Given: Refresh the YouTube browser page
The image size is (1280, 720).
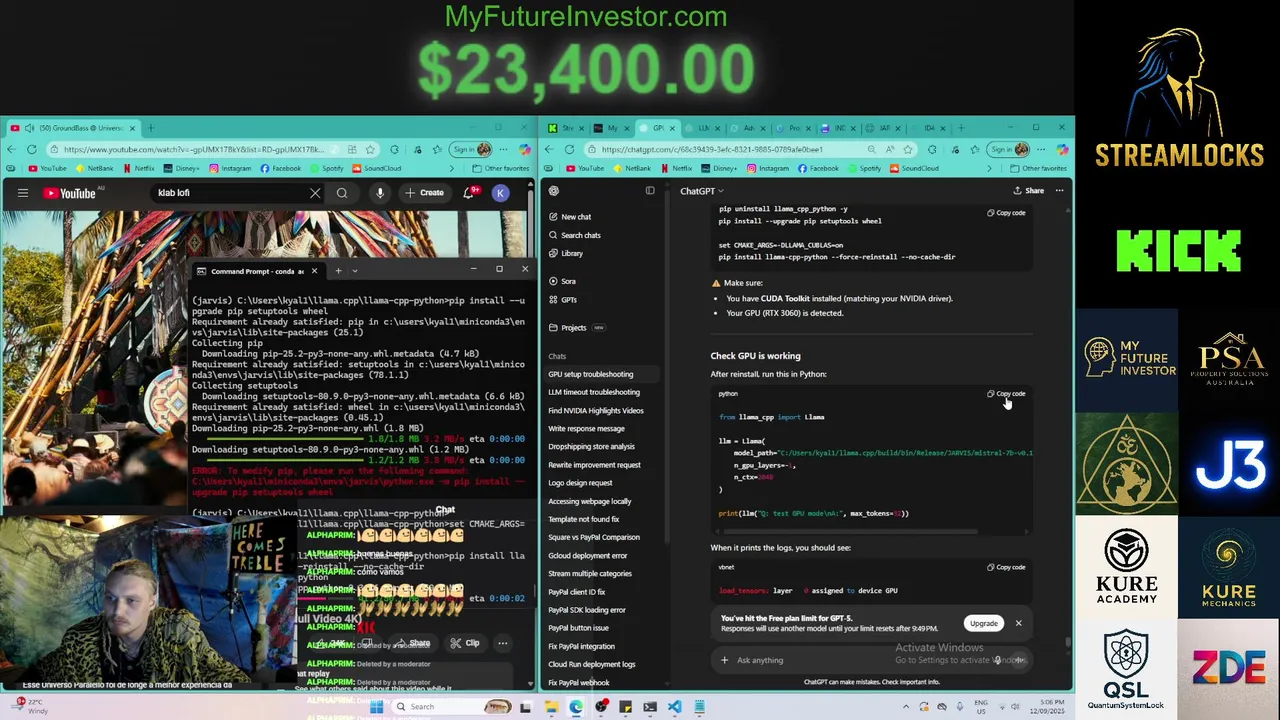Looking at the screenshot, I should click(x=31, y=149).
